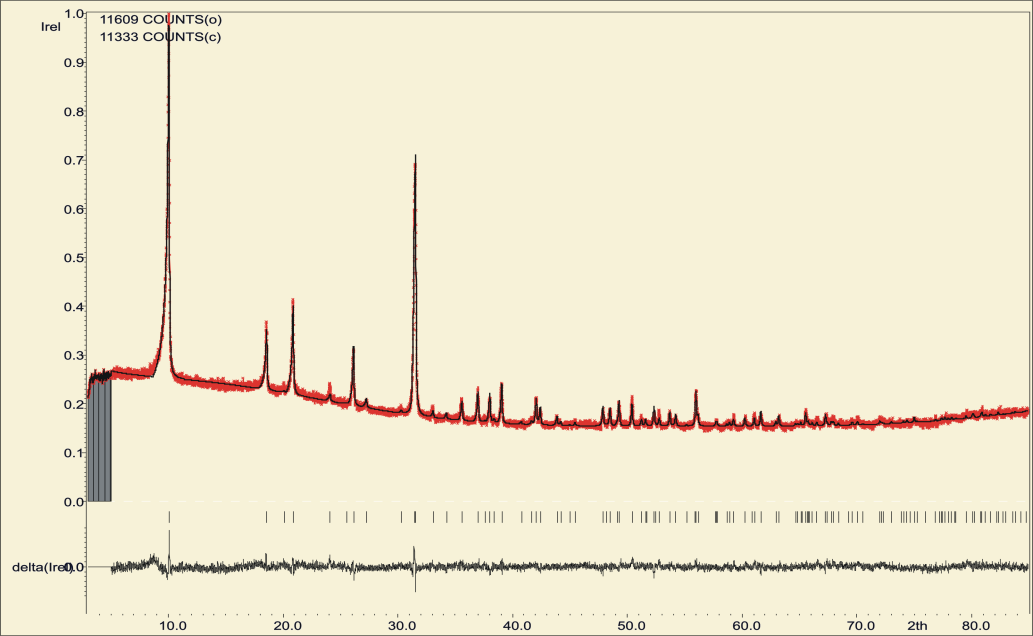
Task: Click the 0.3 y-axis tick label
Action: pos(74,355)
